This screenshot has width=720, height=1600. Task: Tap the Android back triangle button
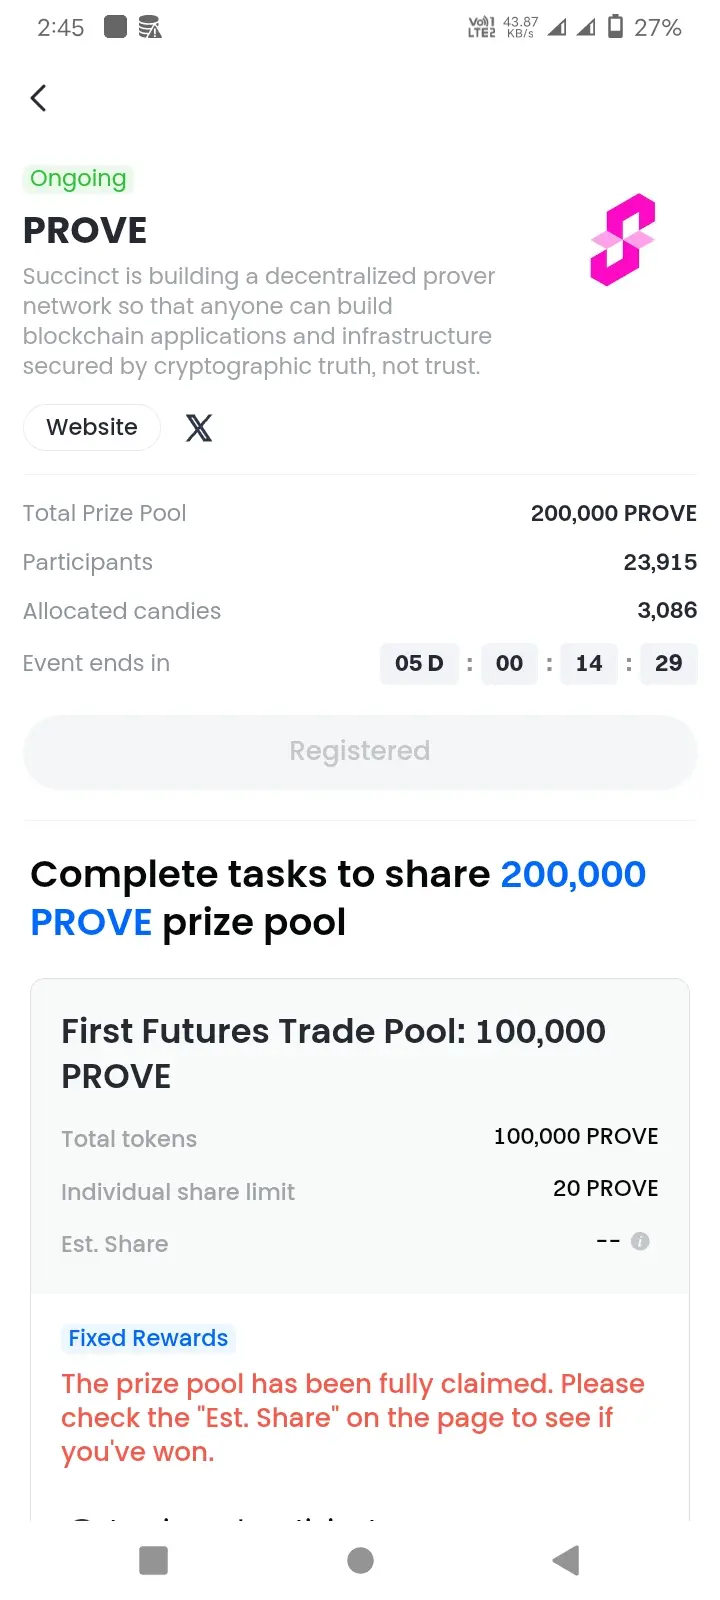566,1560
